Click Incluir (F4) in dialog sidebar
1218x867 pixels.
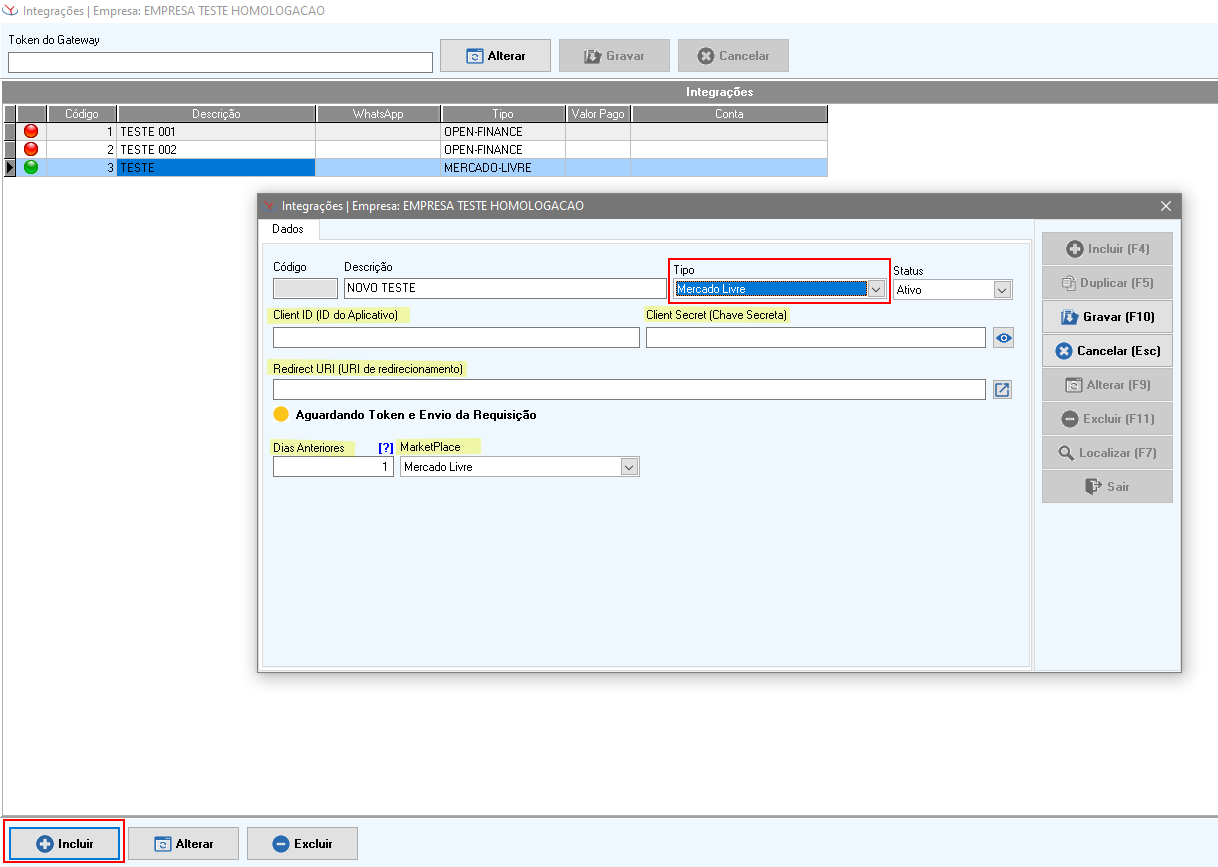tap(1107, 249)
